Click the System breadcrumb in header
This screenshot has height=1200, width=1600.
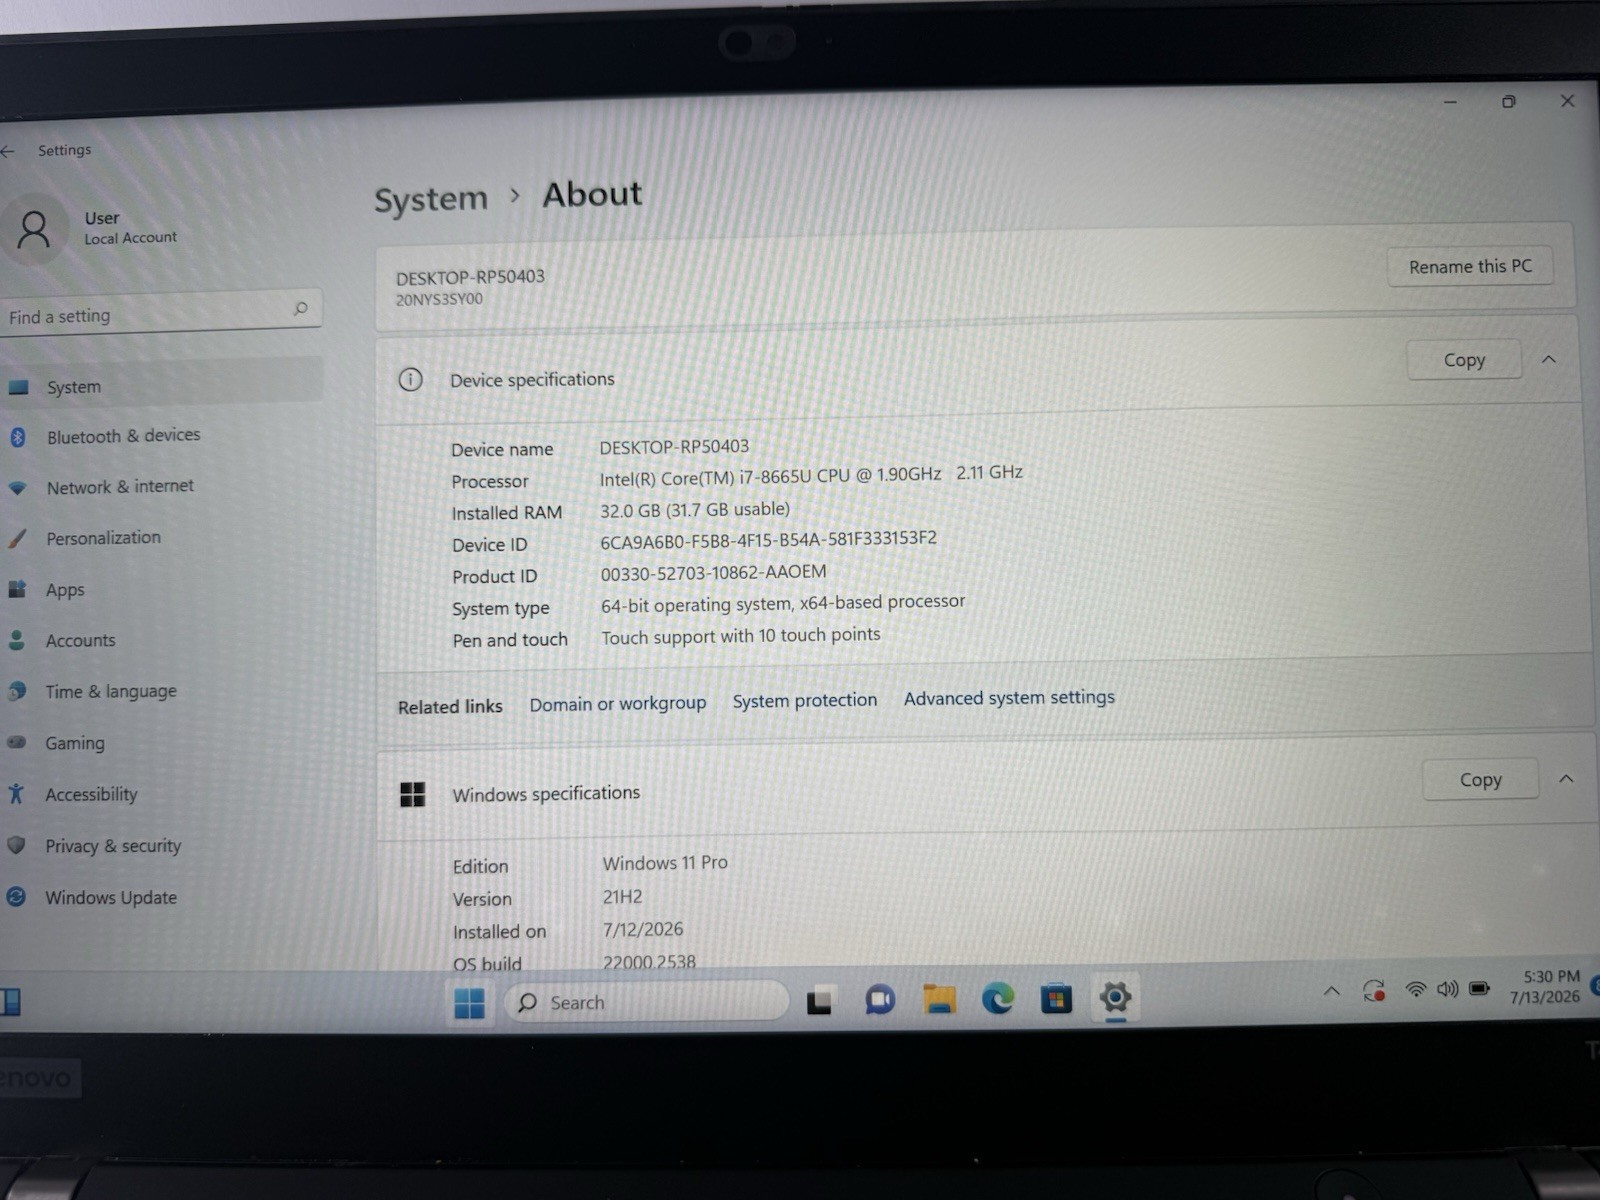431,199
